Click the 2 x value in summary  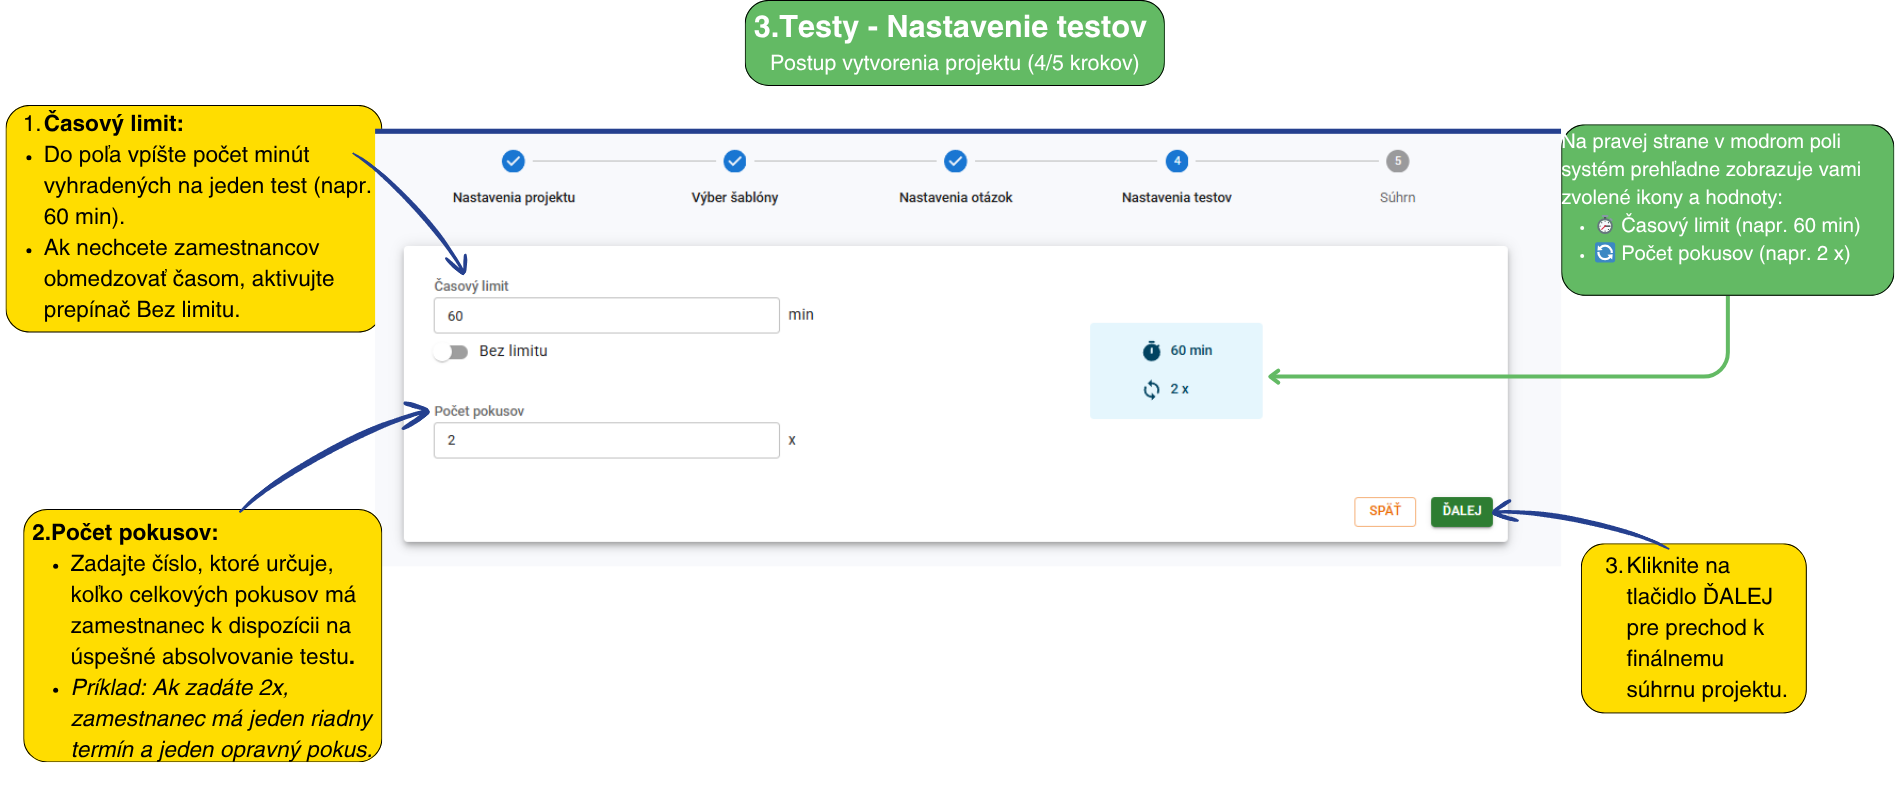1180,390
